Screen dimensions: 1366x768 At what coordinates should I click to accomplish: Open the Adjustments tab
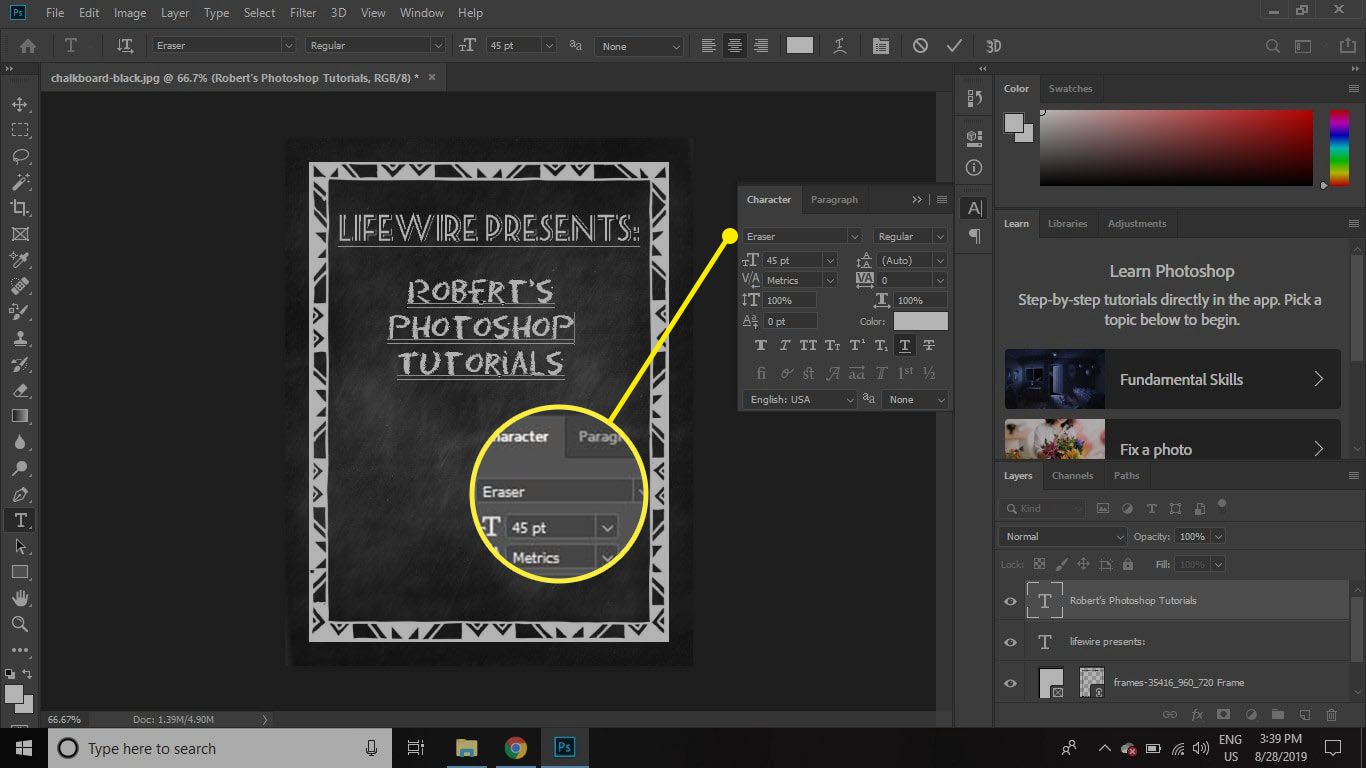[1137, 224]
